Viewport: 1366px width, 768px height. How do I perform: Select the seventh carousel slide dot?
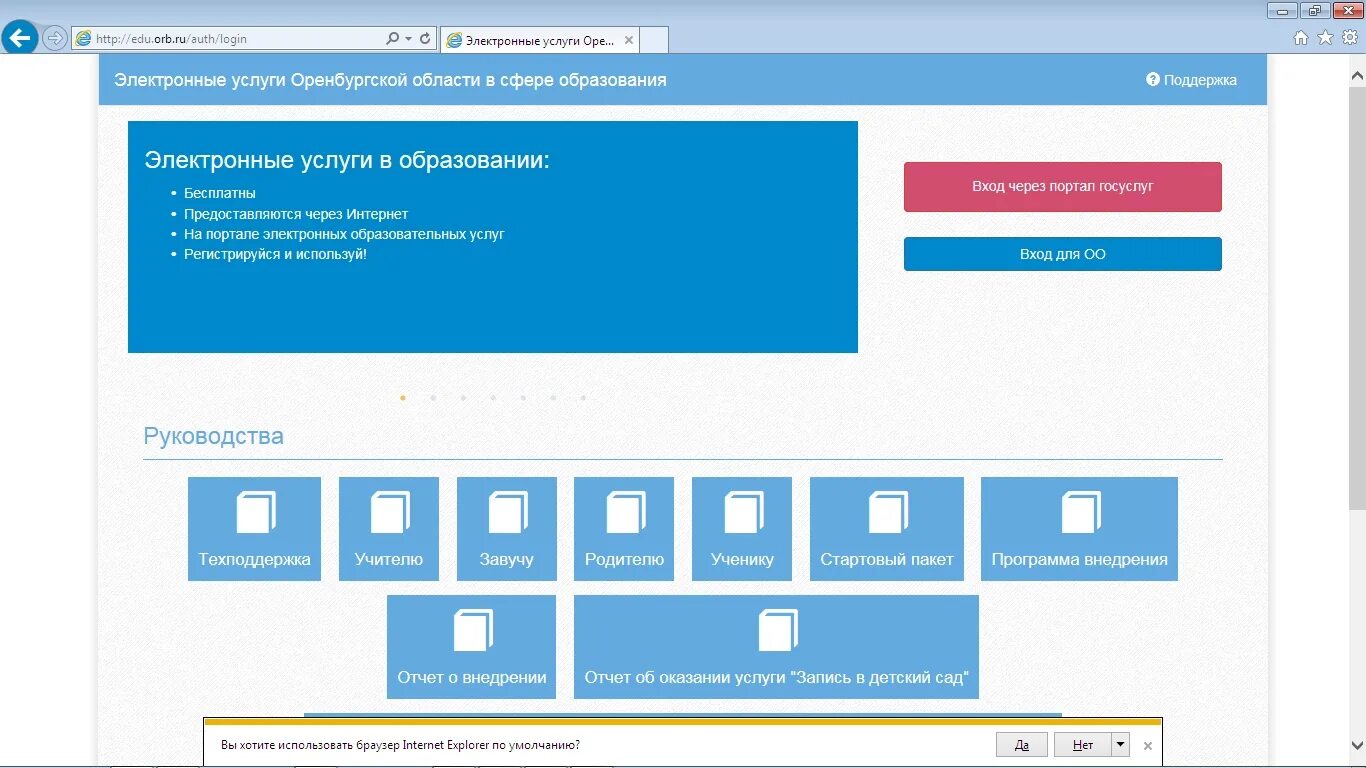[583, 398]
